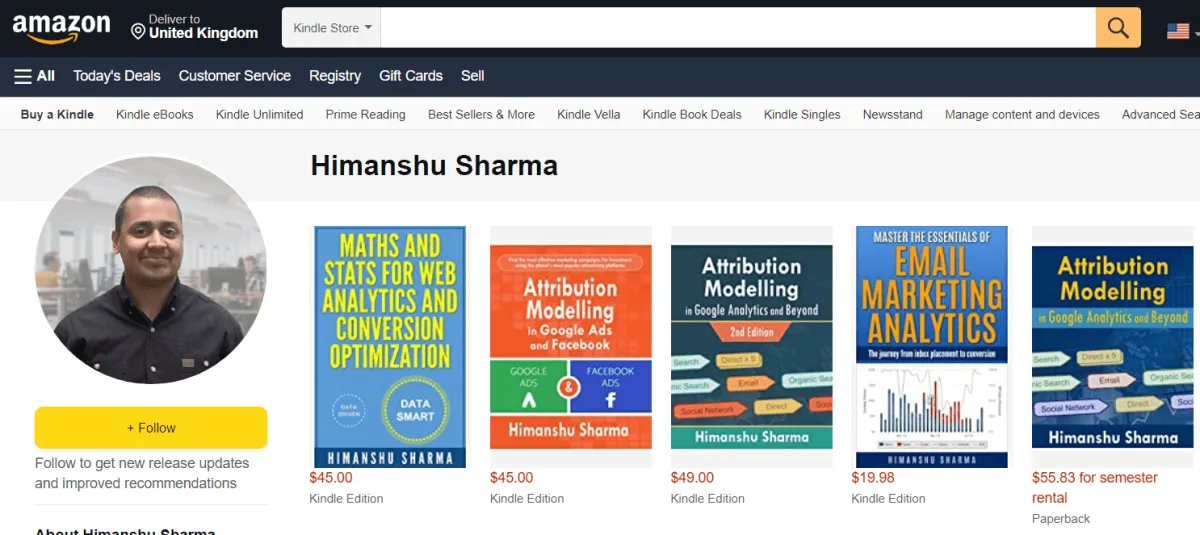Open Manage content and devices
This screenshot has height=535, width=1200.
1022,114
